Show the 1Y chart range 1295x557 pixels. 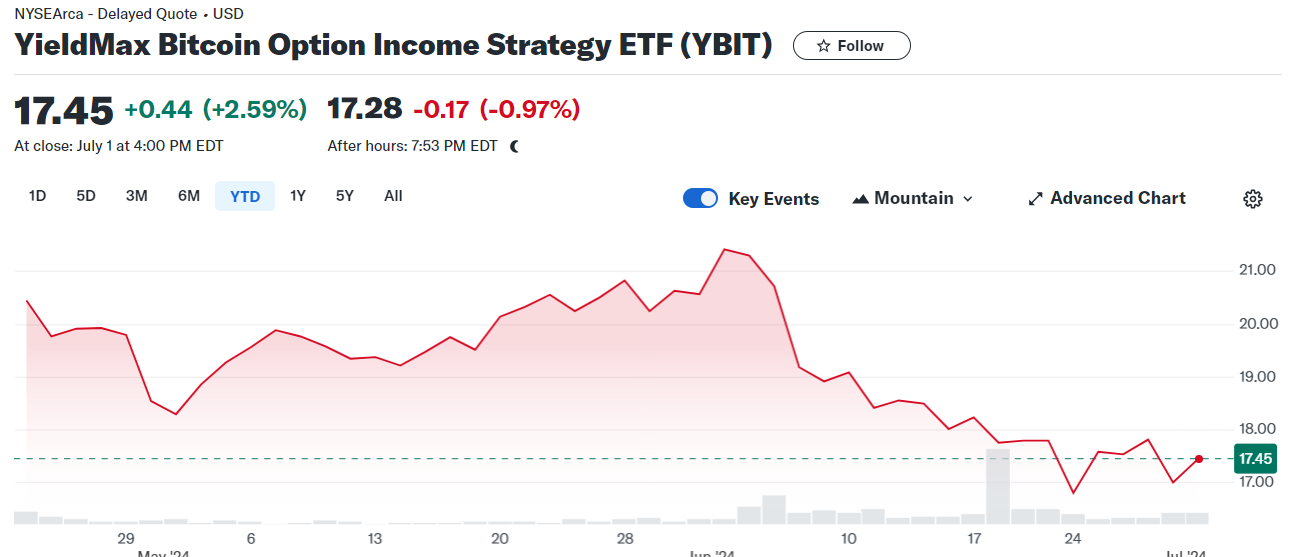[x=298, y=196]
